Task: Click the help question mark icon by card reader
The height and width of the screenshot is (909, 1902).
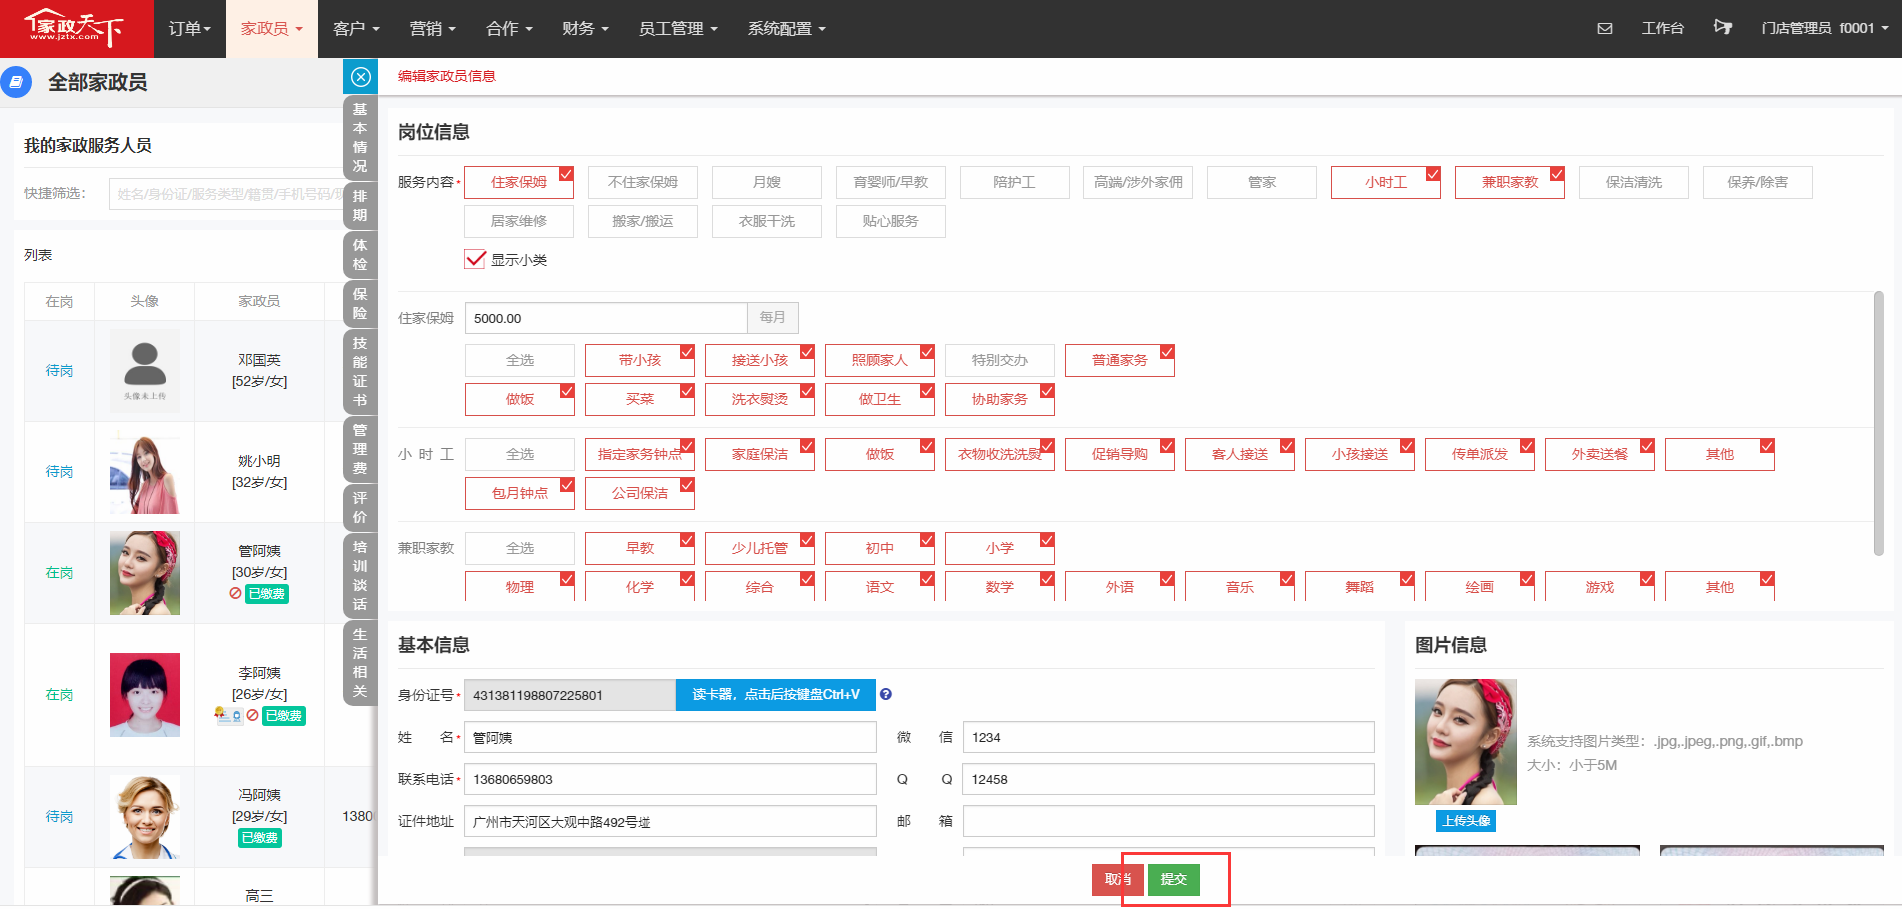Action: tap(886, 694)
